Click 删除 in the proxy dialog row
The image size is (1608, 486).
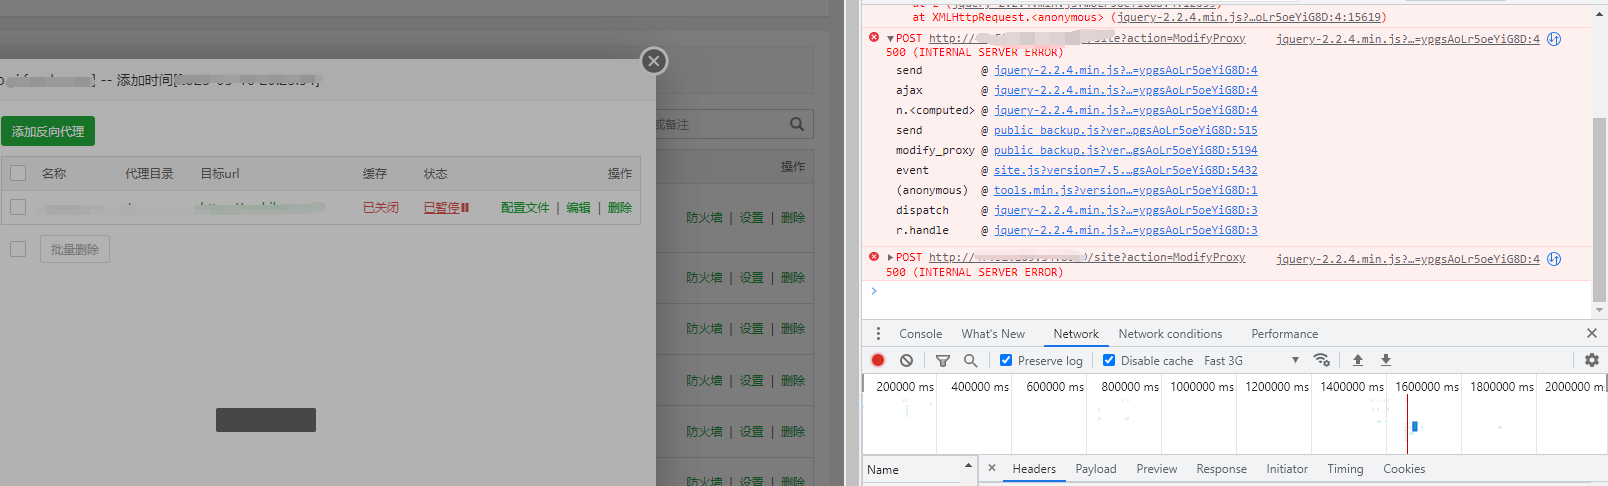click(620, 208)
